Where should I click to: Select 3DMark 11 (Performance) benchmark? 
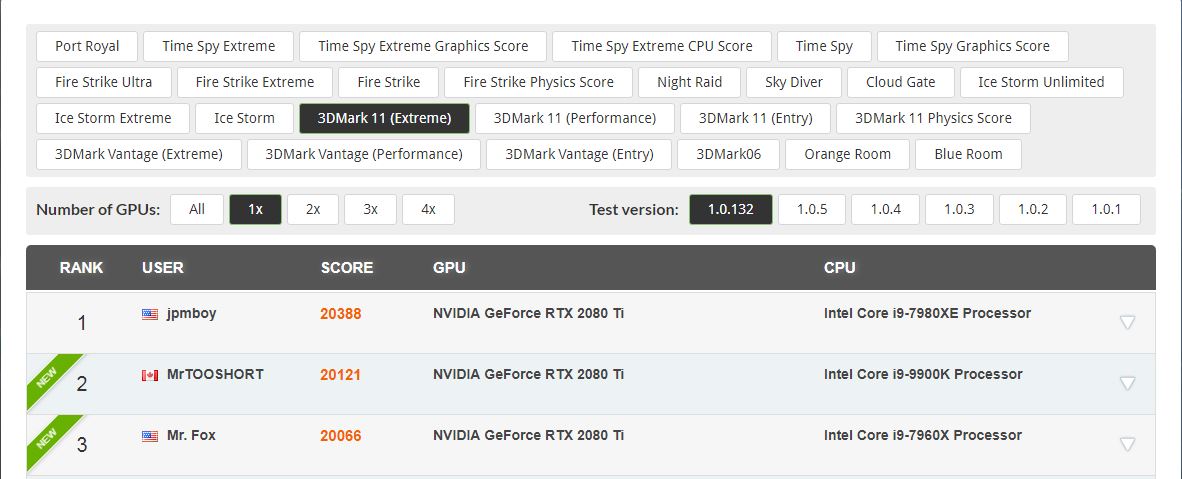[574, 118]
